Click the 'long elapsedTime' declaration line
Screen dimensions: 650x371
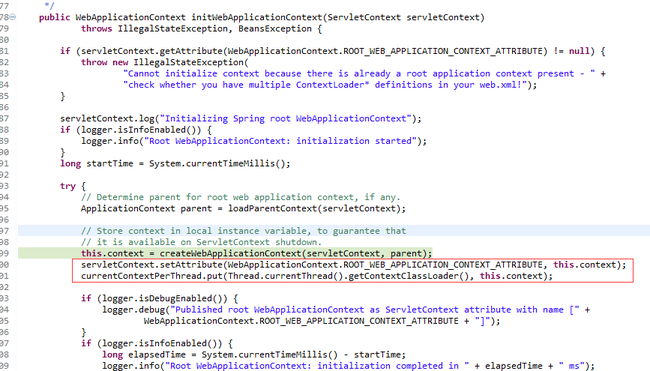click(254, 355)
